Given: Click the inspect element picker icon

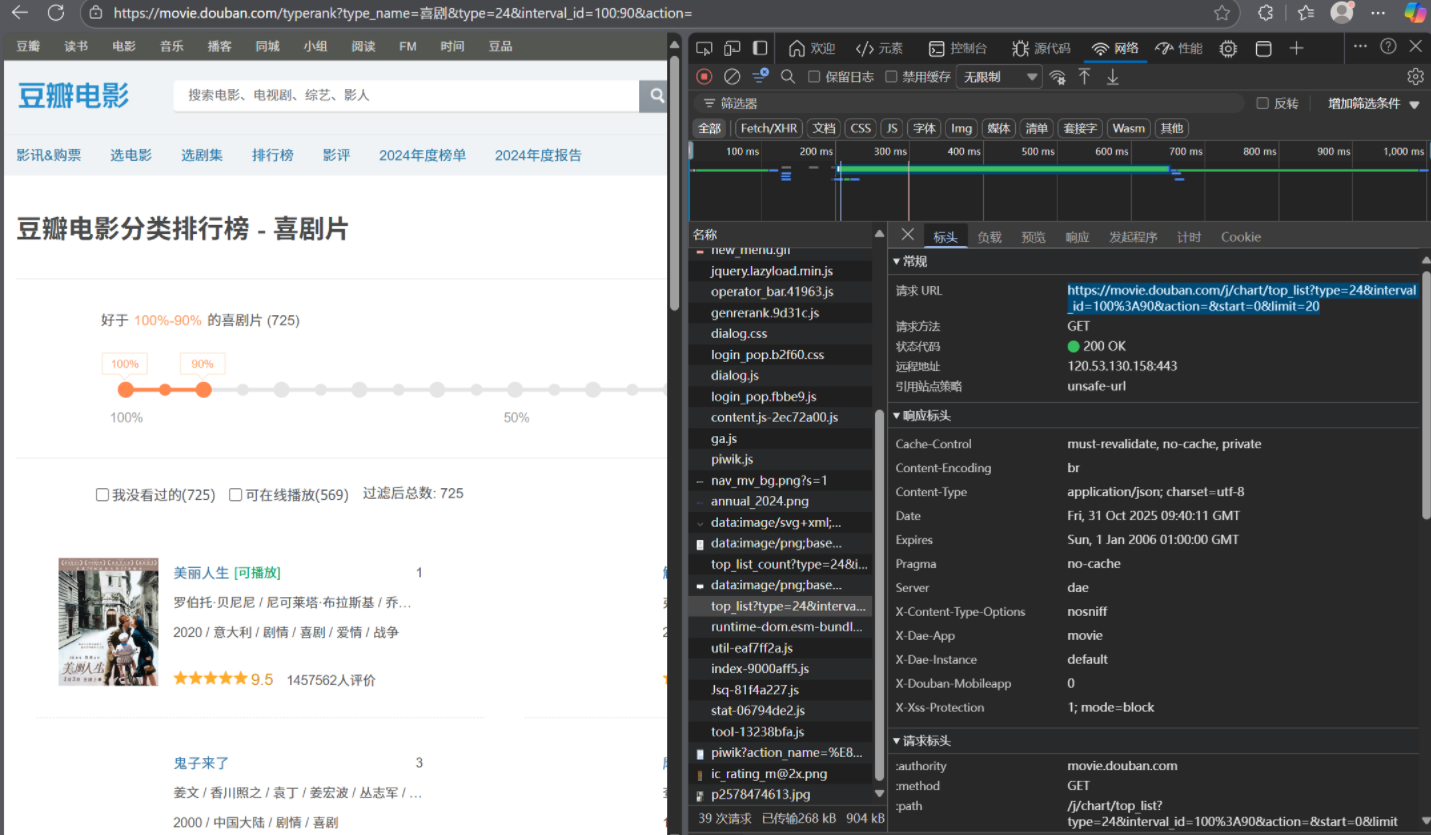Looking at the screenshot, I should point(704,48).
